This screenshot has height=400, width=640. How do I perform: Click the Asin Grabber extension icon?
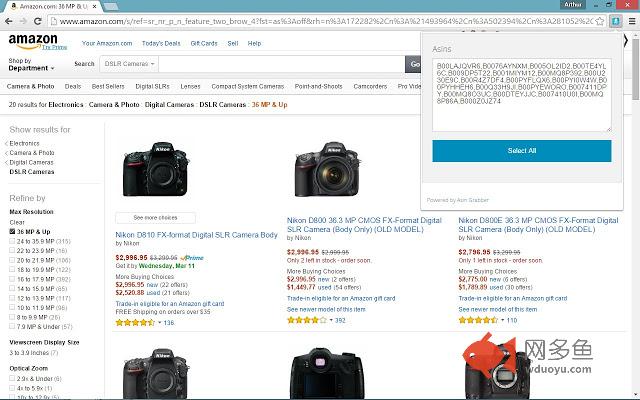(616, 21)
